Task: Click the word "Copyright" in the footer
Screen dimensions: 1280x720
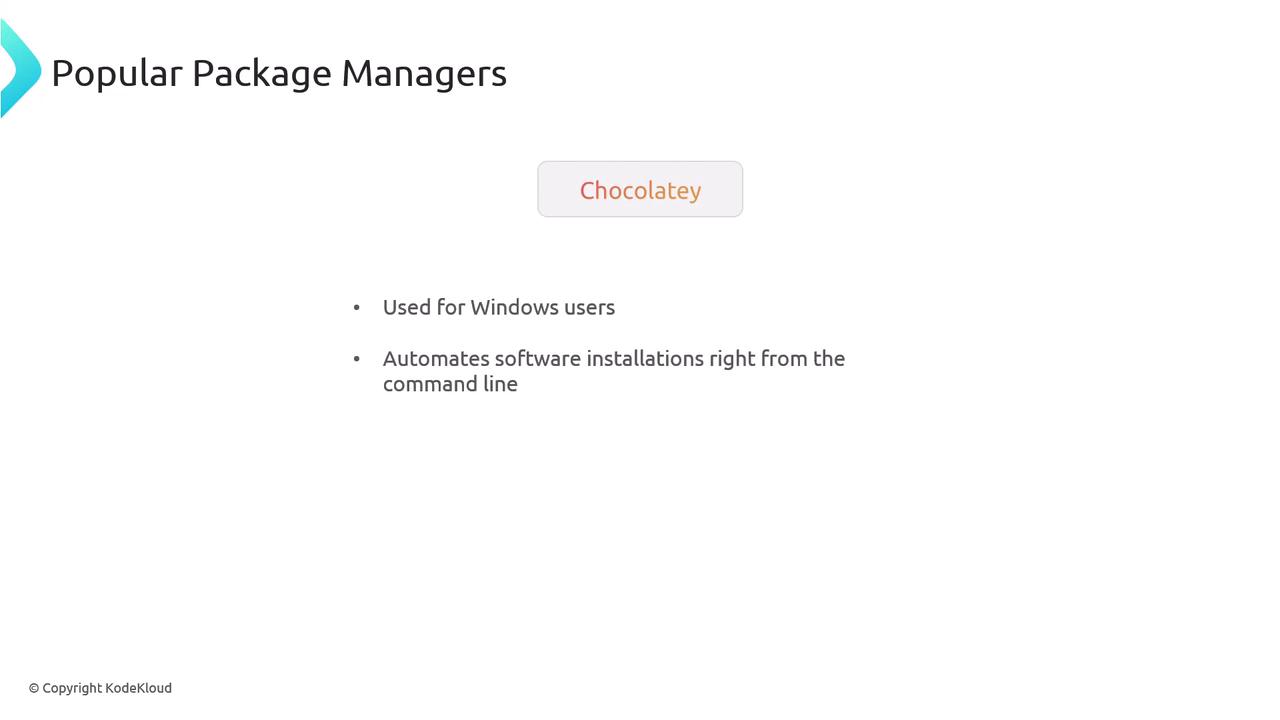Action: [x=72, y=688]
